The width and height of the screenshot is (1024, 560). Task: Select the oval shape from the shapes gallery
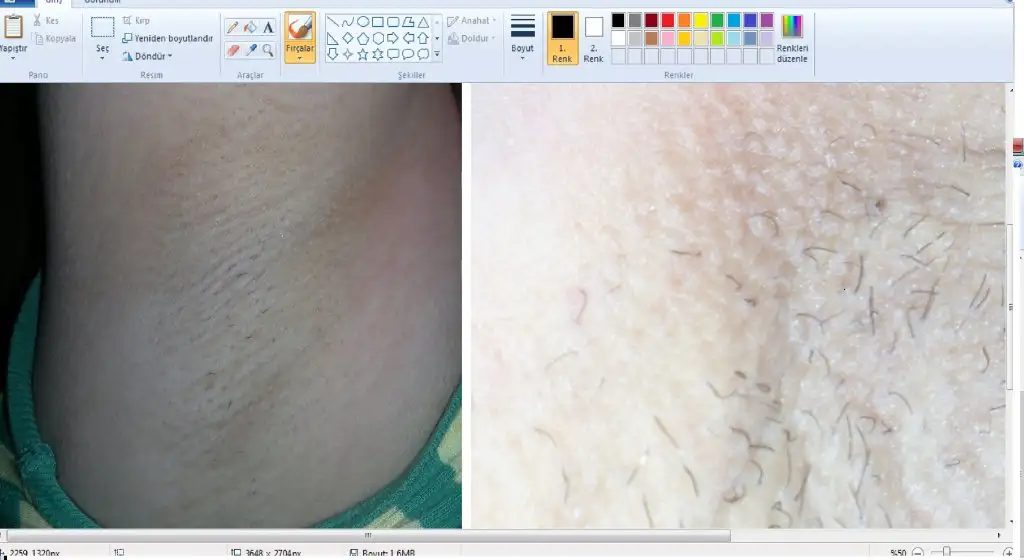tap(363, 22)
